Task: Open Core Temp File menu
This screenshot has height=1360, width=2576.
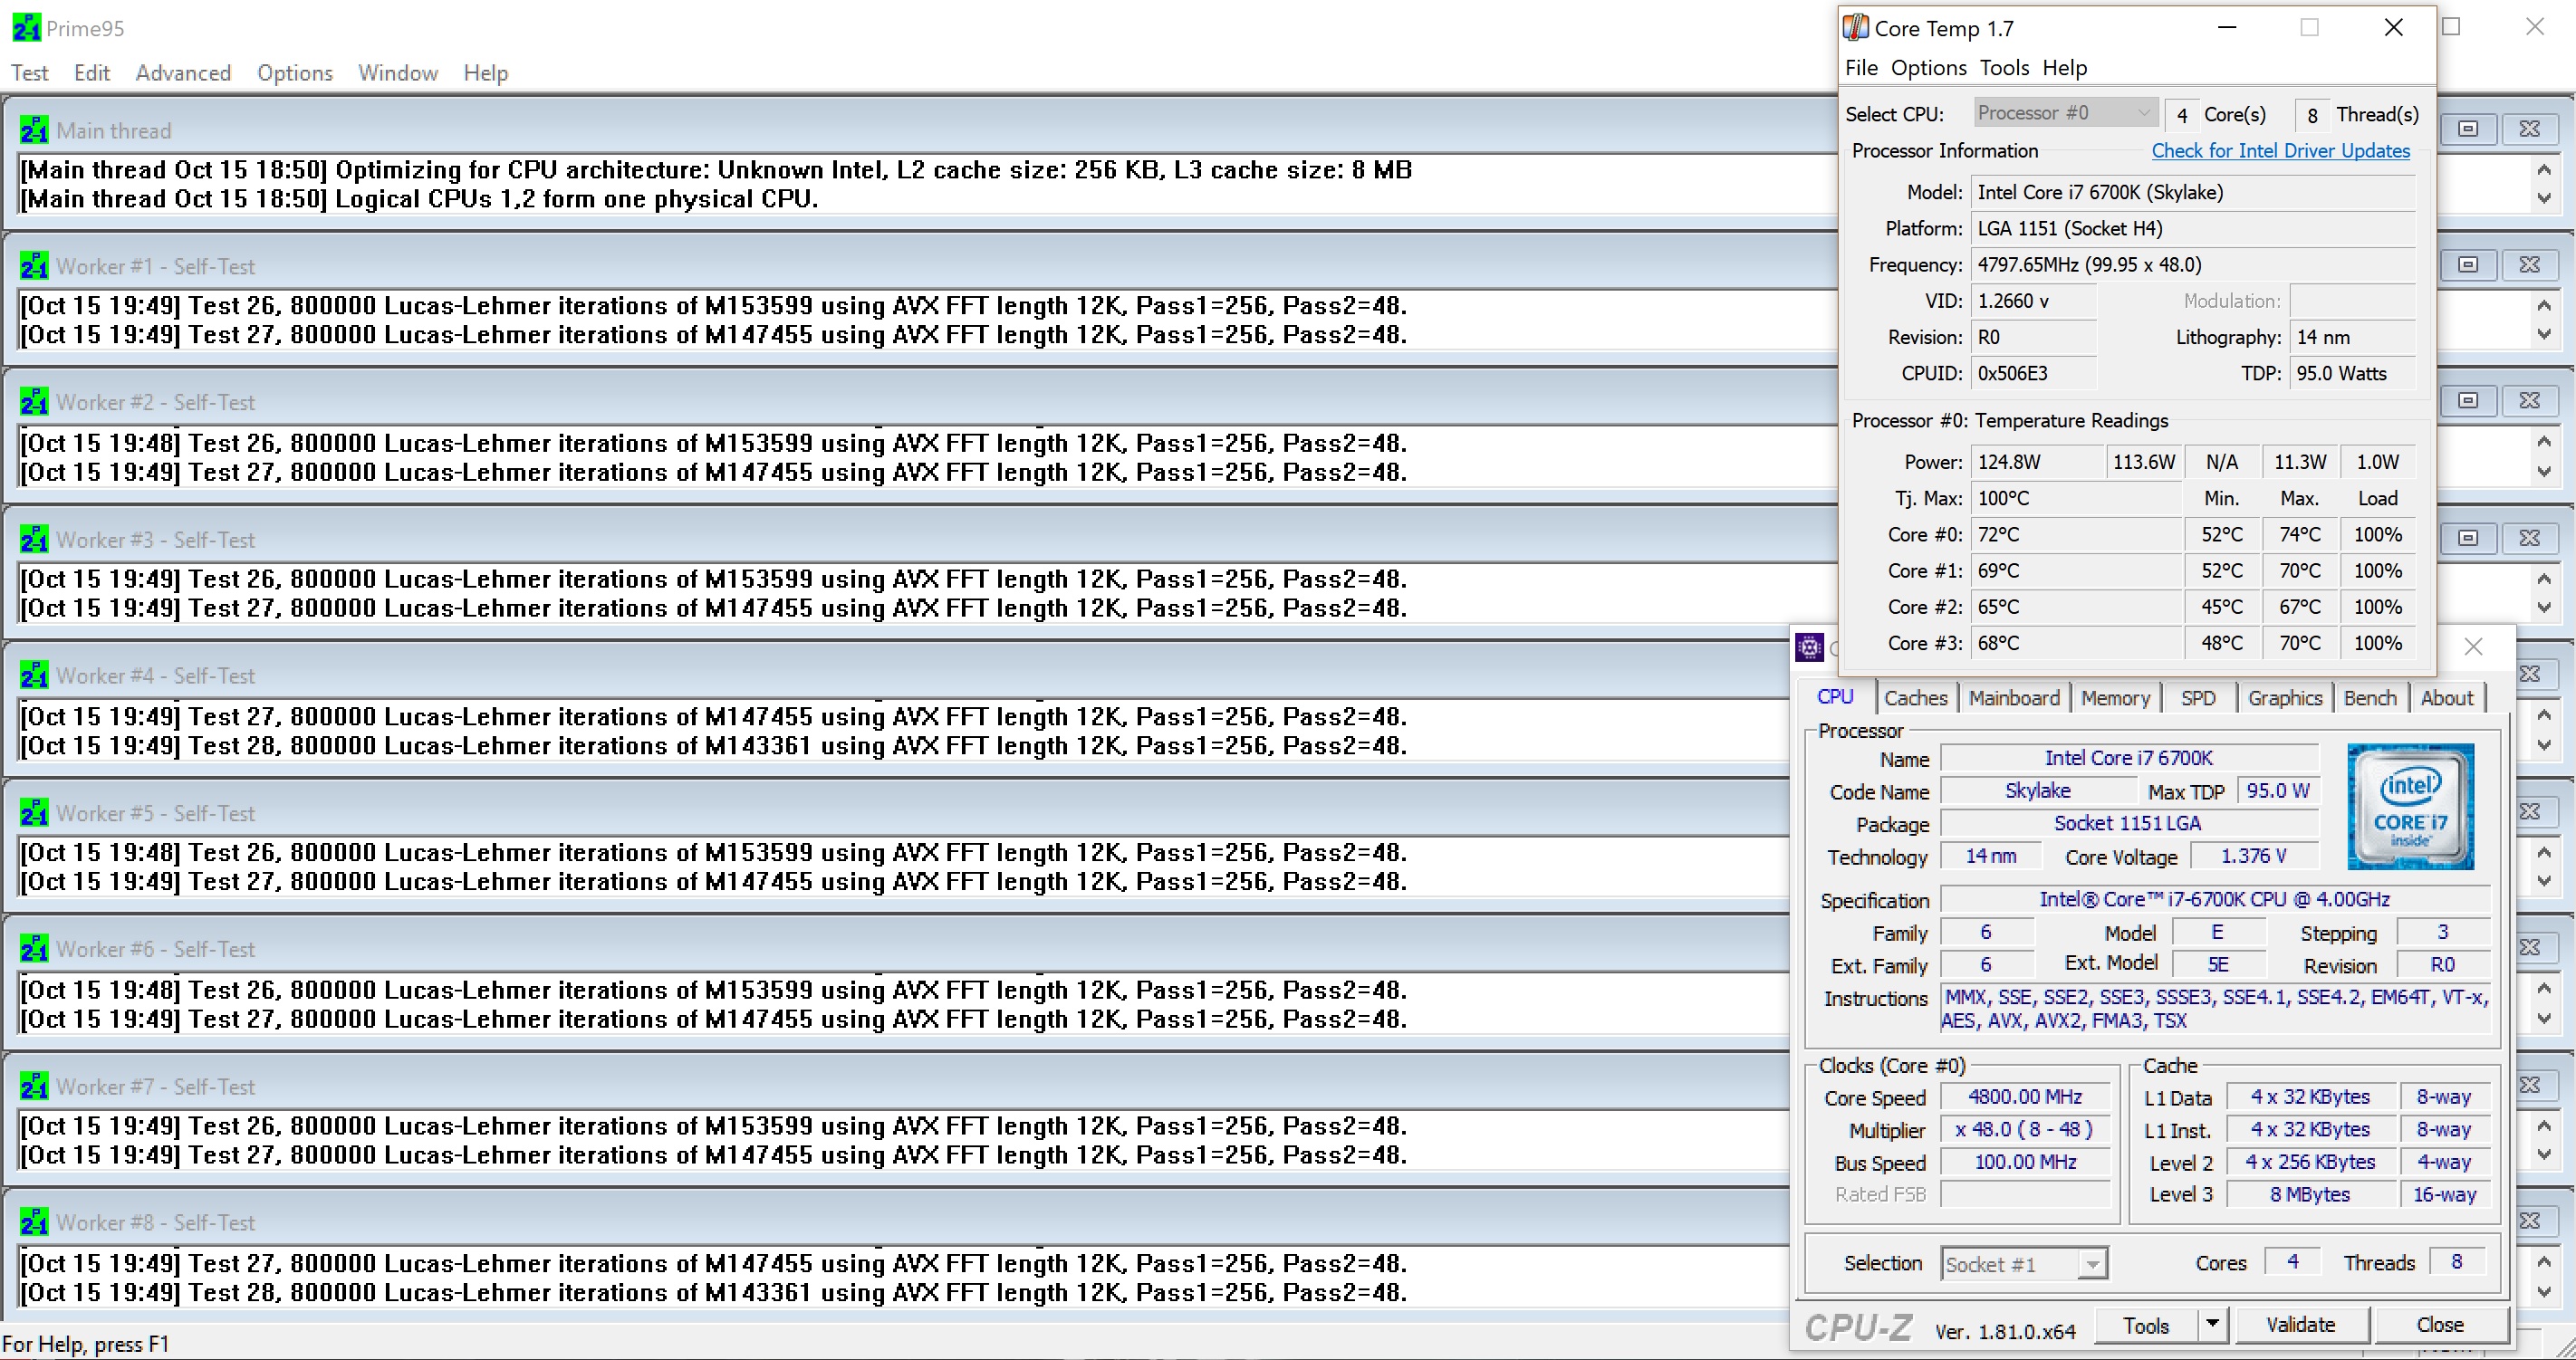Action: pos(1861,68)
